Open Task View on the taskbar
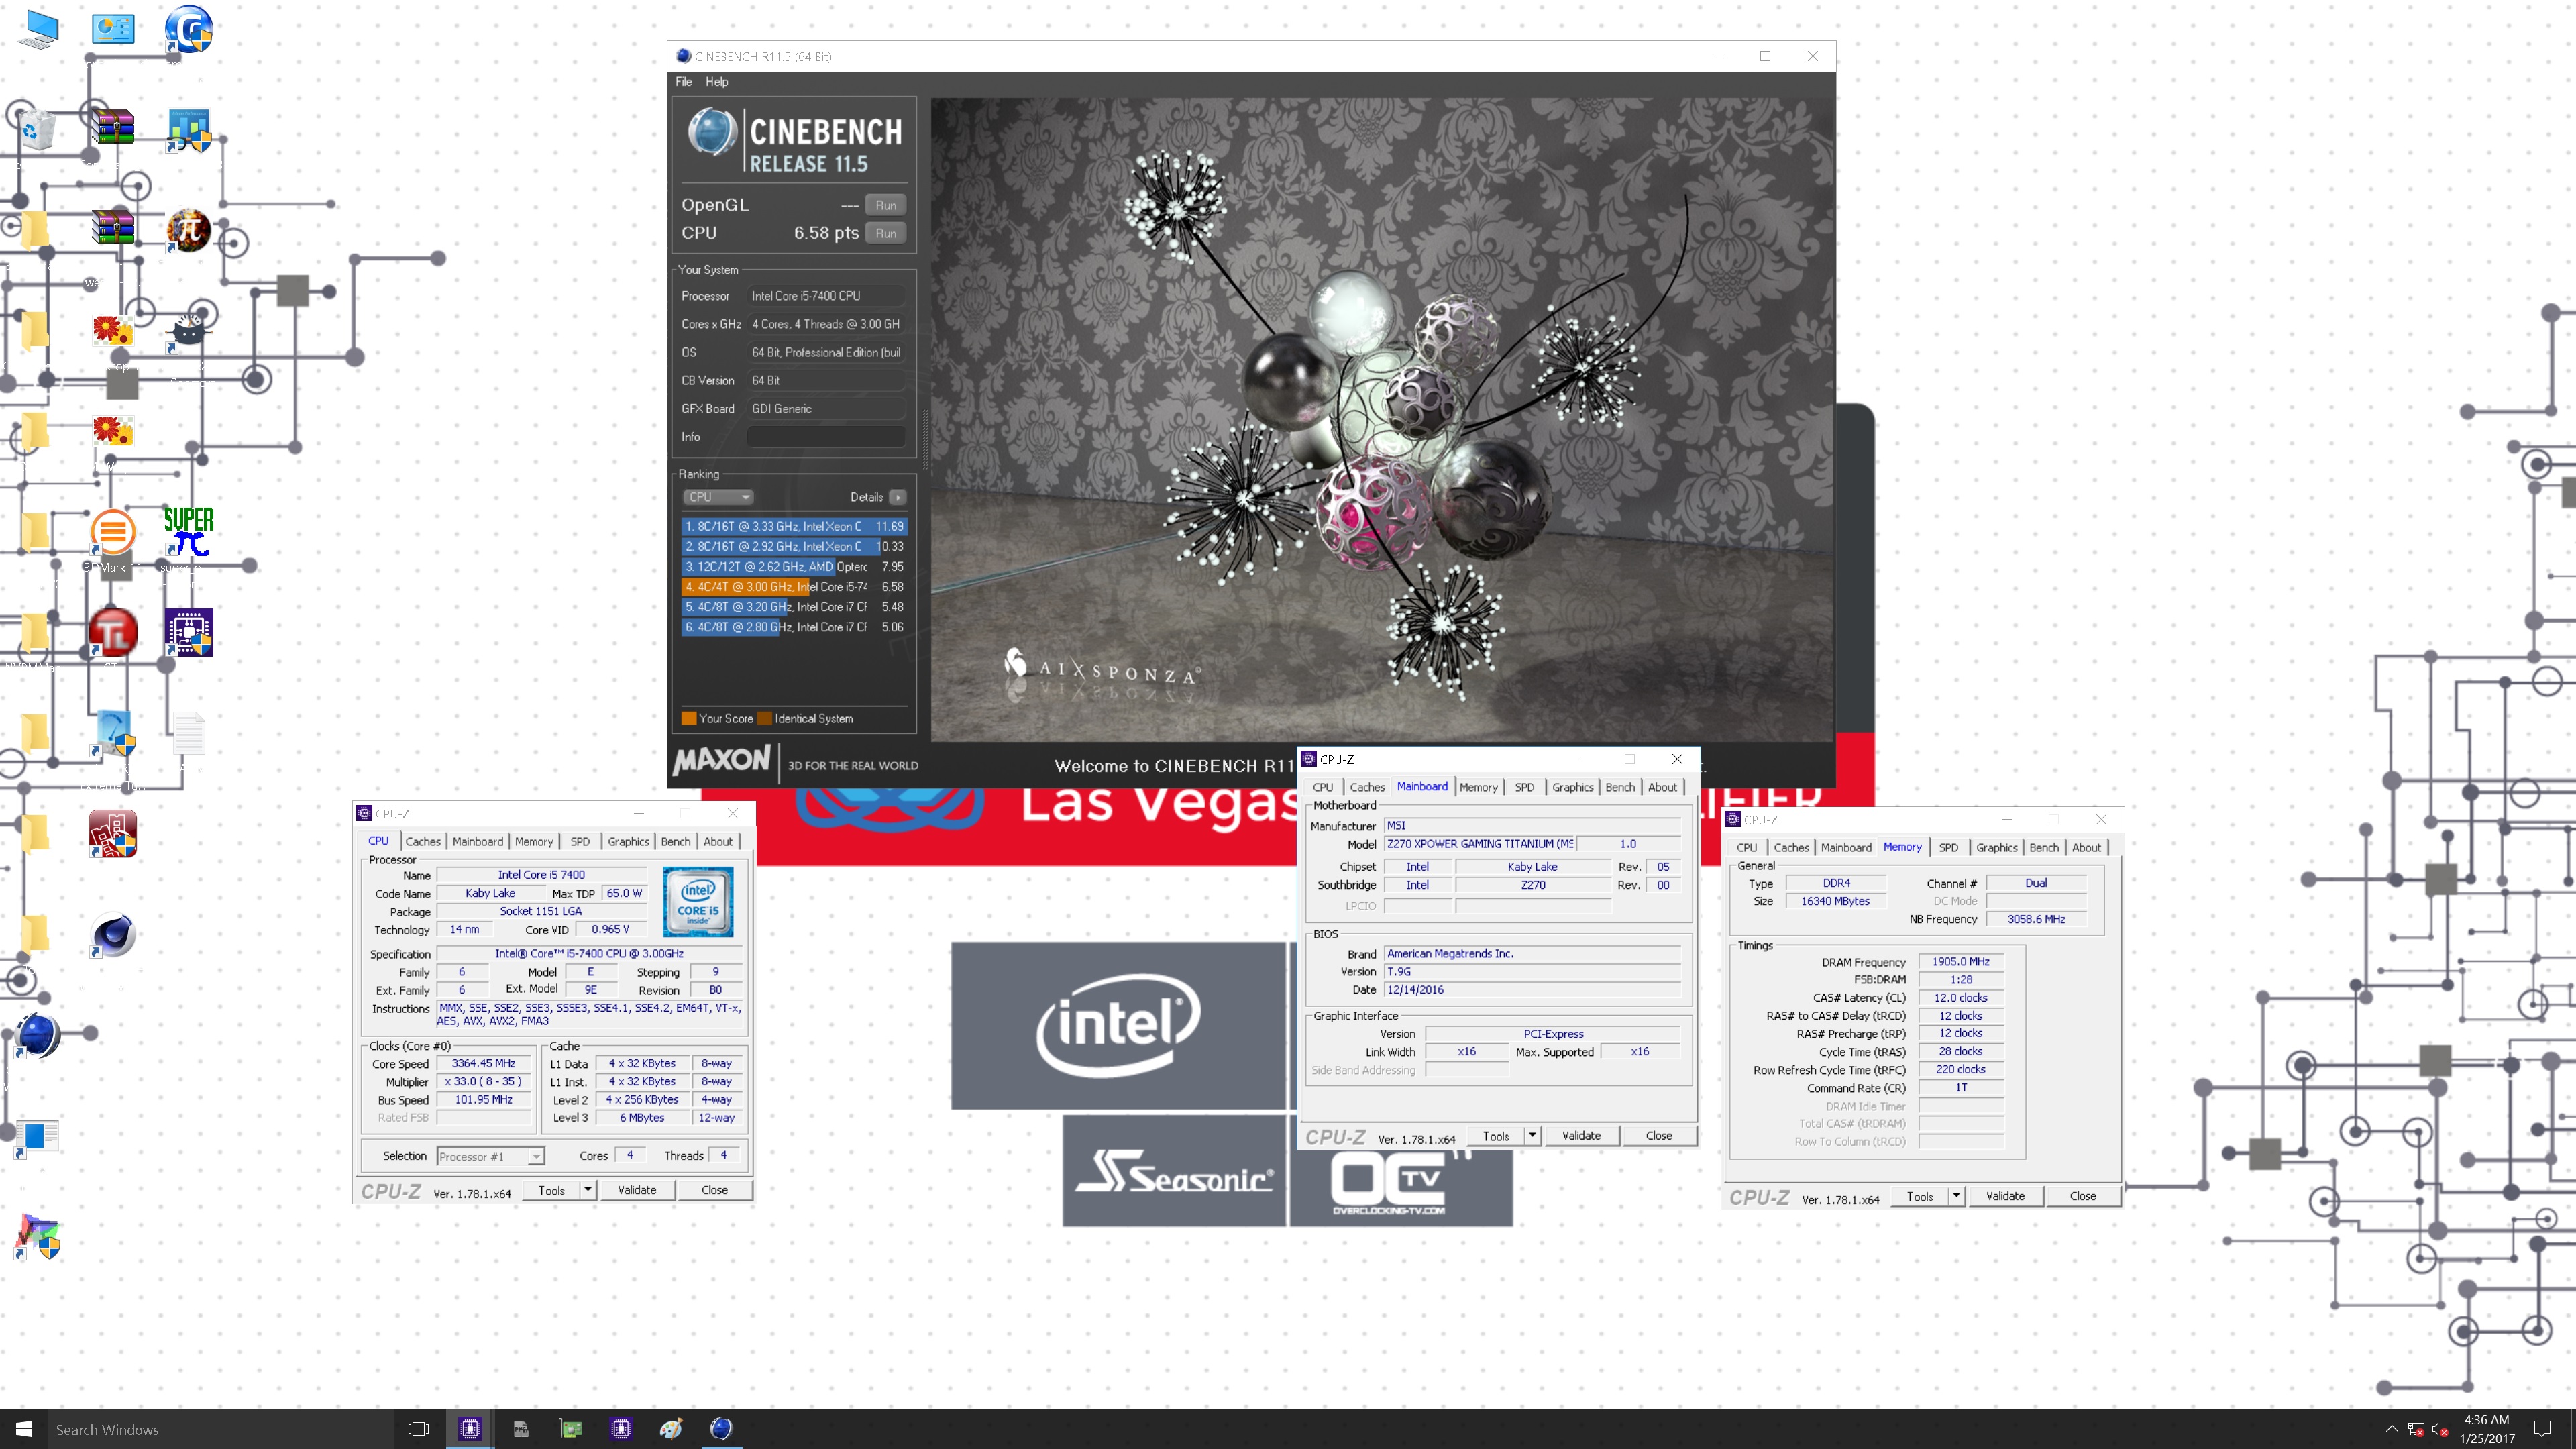Viewport: 2576px width, 1449px height. pyautogui.click(x=419, y=1429)
